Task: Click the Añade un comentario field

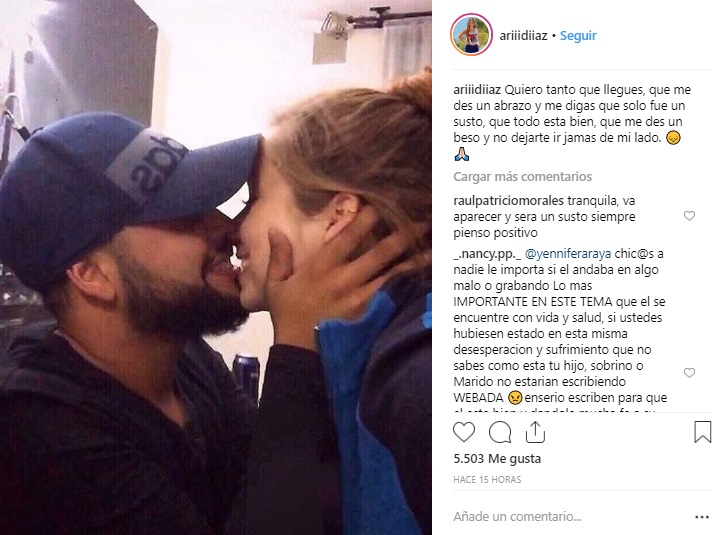Action: [517, 517]
